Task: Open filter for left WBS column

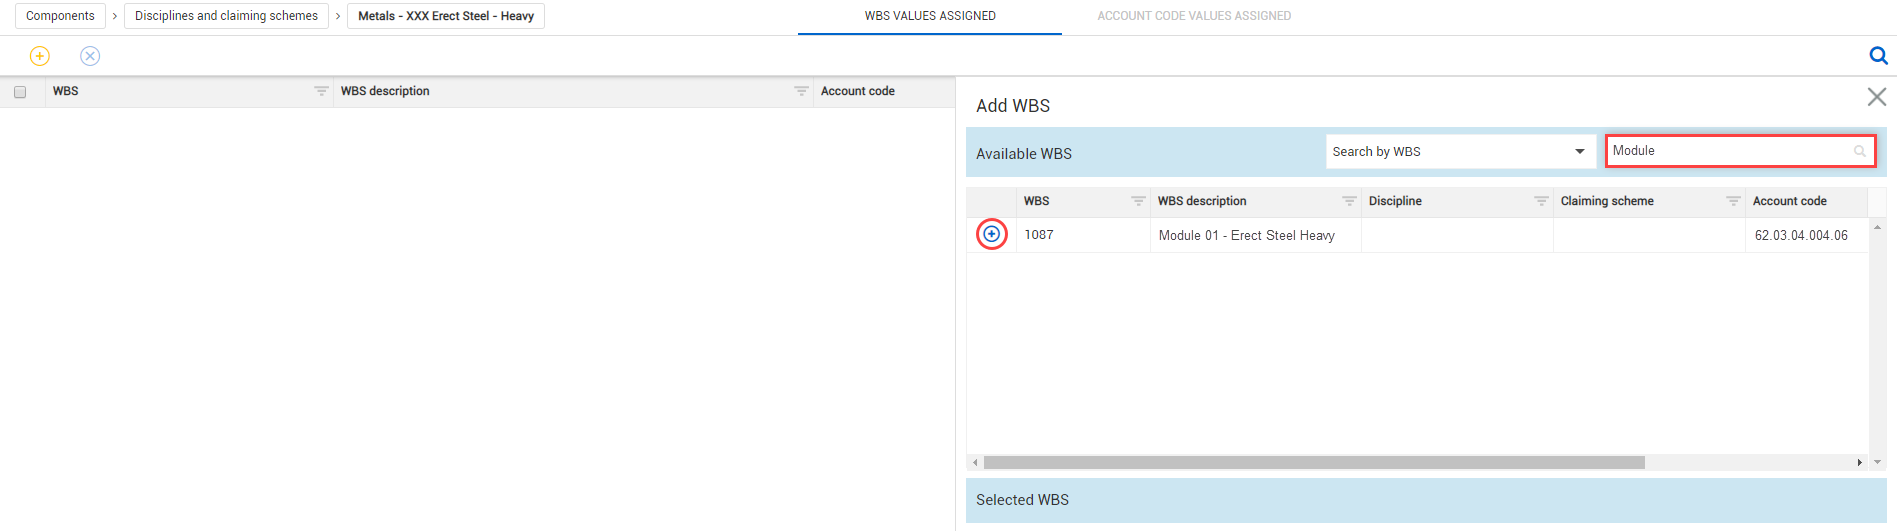Action: pos(321,91)
